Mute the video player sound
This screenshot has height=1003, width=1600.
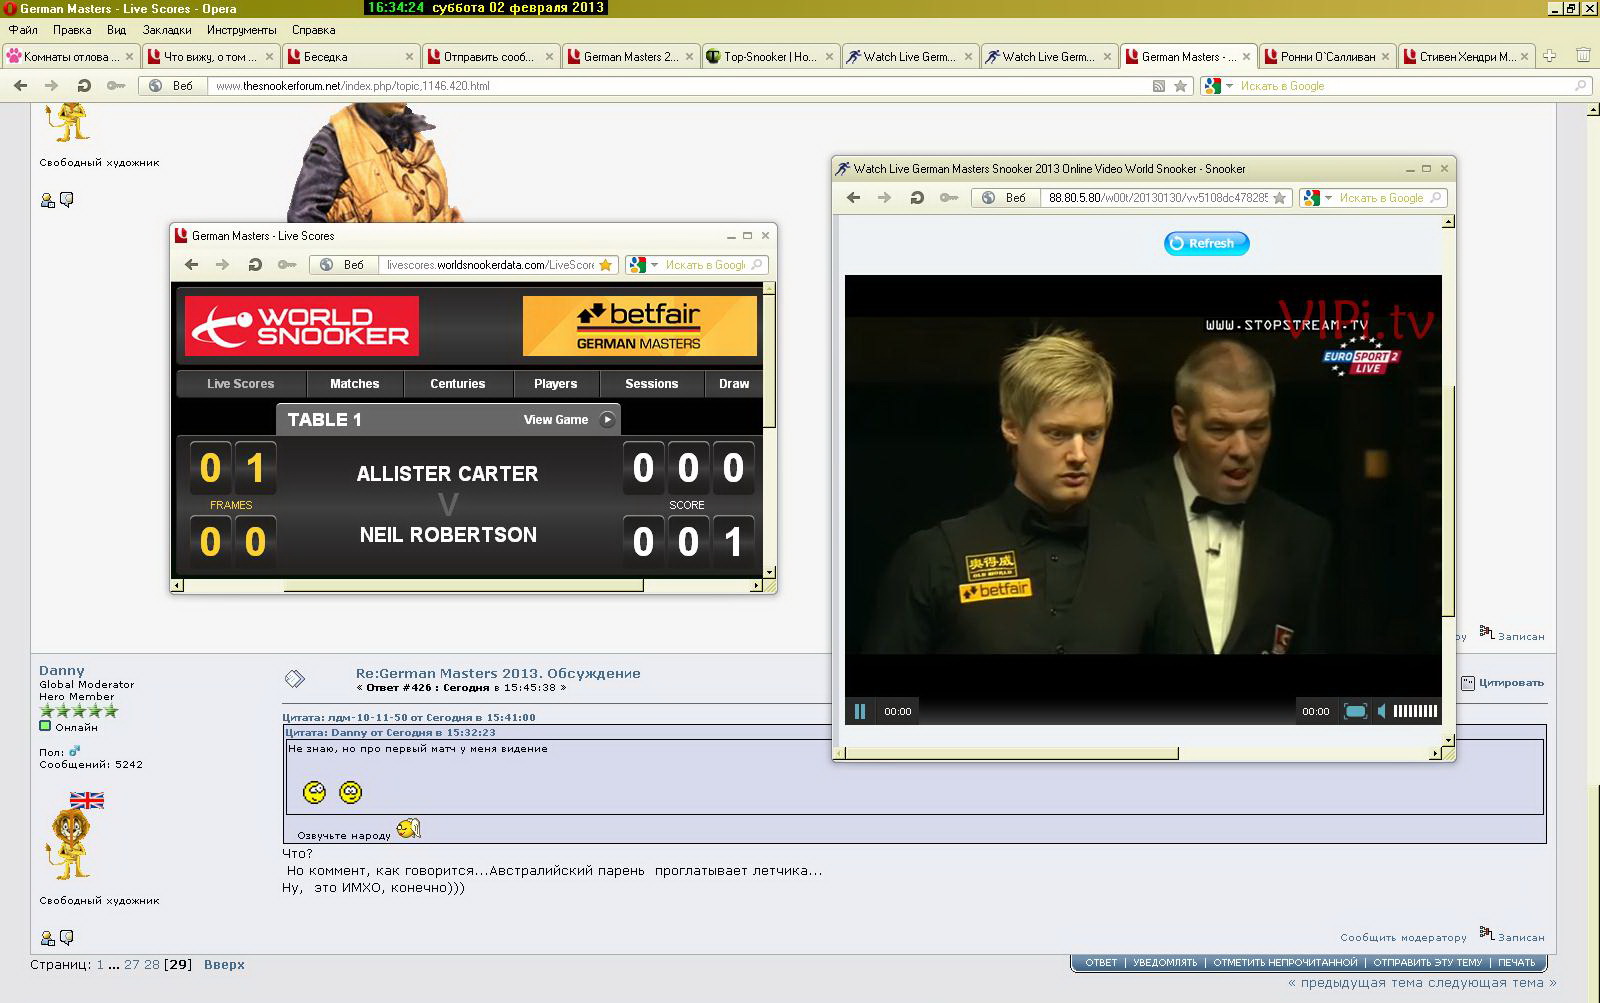pos(1382,711)
